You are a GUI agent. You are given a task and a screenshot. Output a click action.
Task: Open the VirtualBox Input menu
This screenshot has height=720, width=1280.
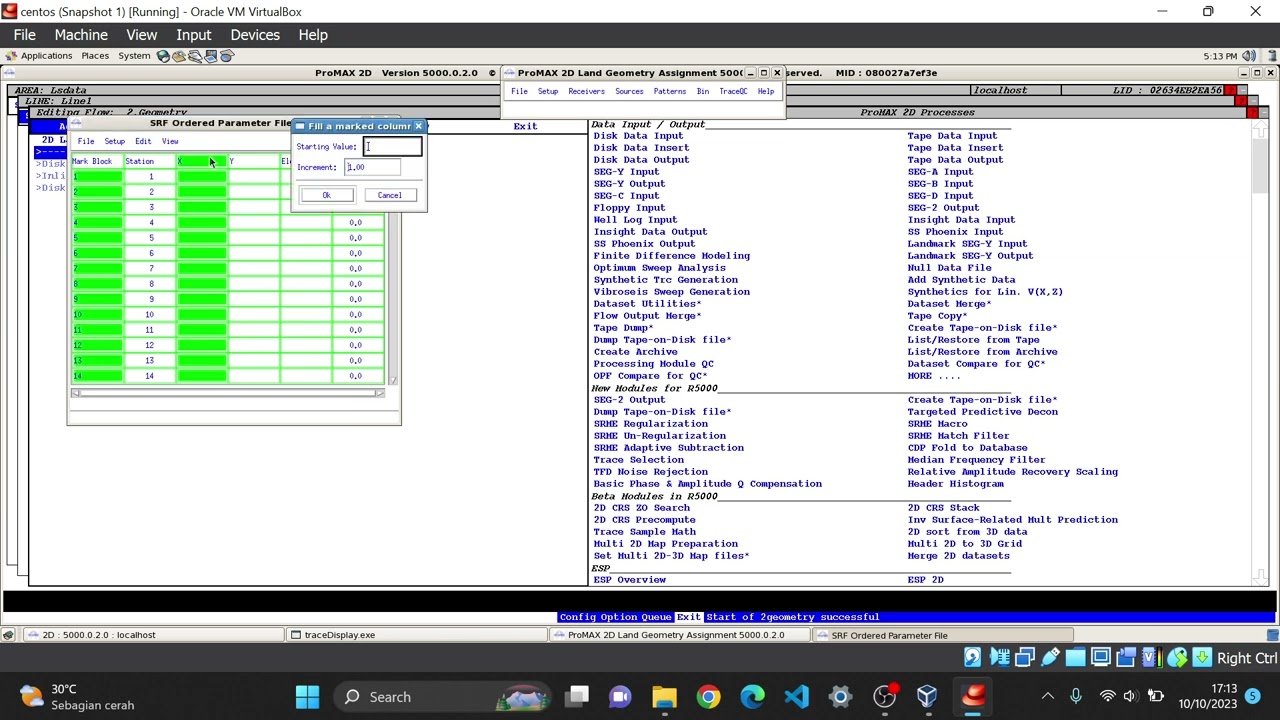pos(194,35)
